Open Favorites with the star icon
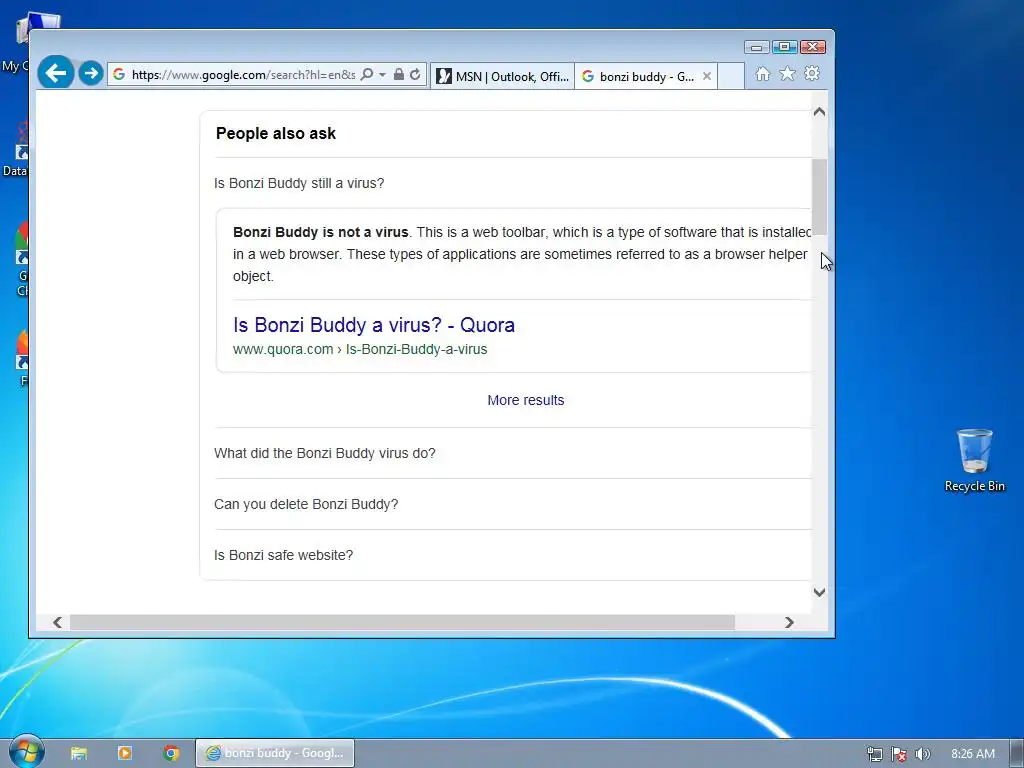Screen dimensions: 1024x768 click(x=788, y=74)
